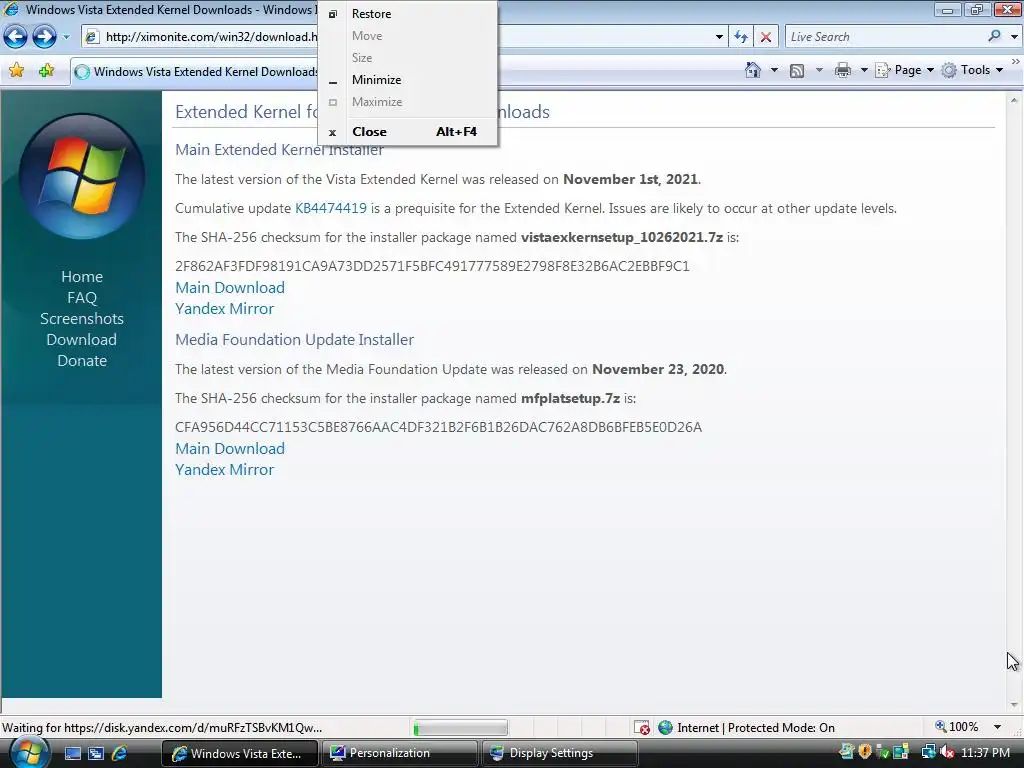This screenshot has height=768, width=1024.
Task: Click the RSS Feeds icon in toolbar
Action: pyautogui.click(x=797, y=71)
